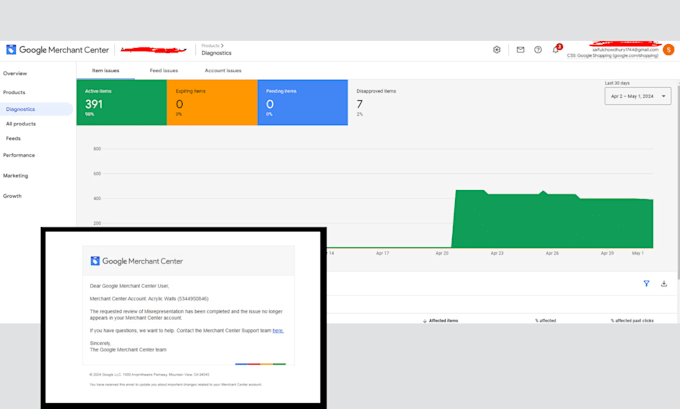Select the green Active items card
This screenshot has height=409, width=680.
(121, 102)
